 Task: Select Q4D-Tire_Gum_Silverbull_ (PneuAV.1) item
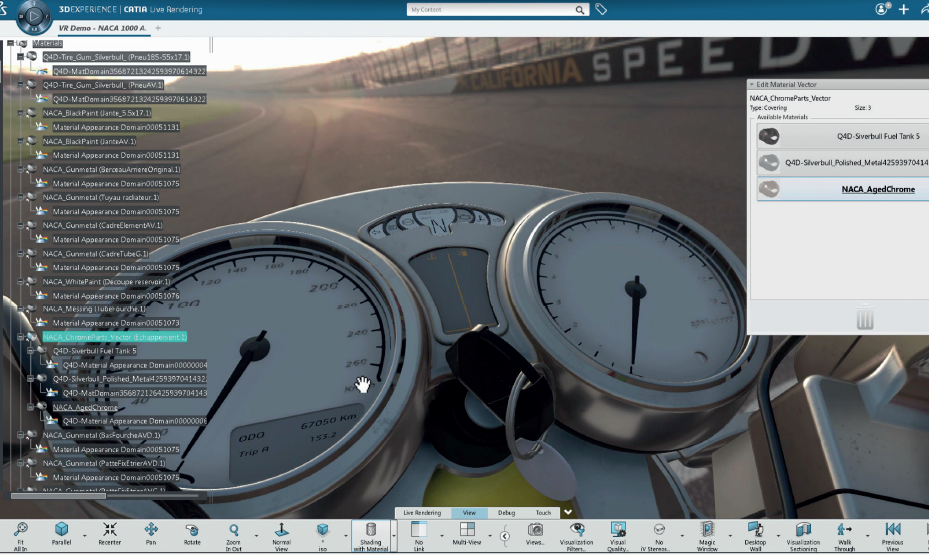click(x=103, y=85)
